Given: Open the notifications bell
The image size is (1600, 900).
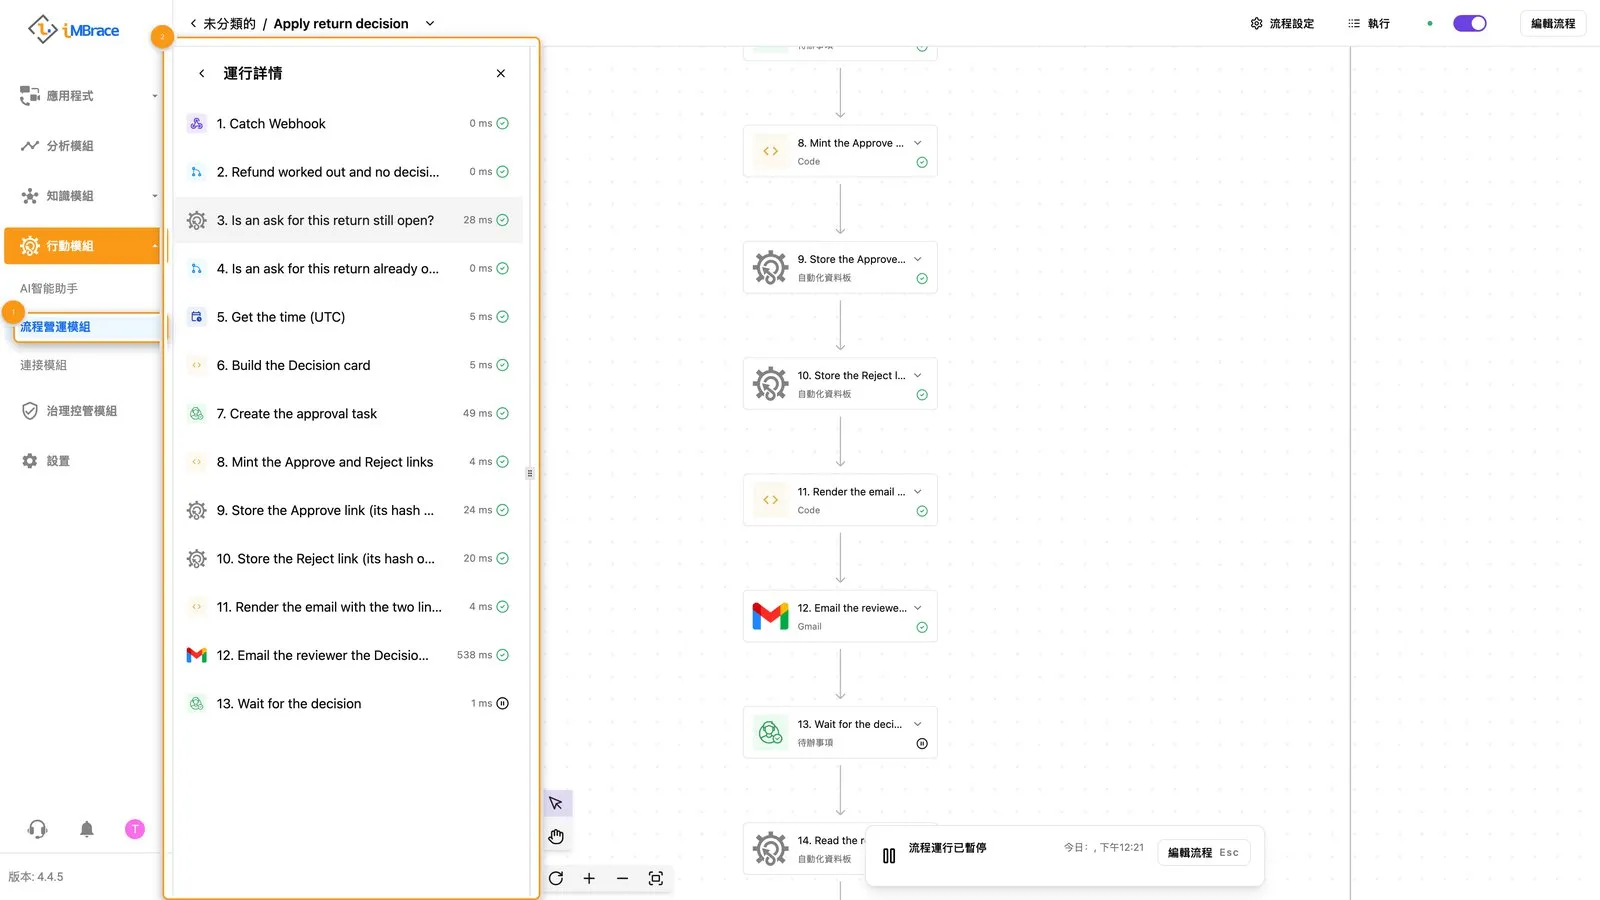Looking at the screenshot, I should [87, 829].
